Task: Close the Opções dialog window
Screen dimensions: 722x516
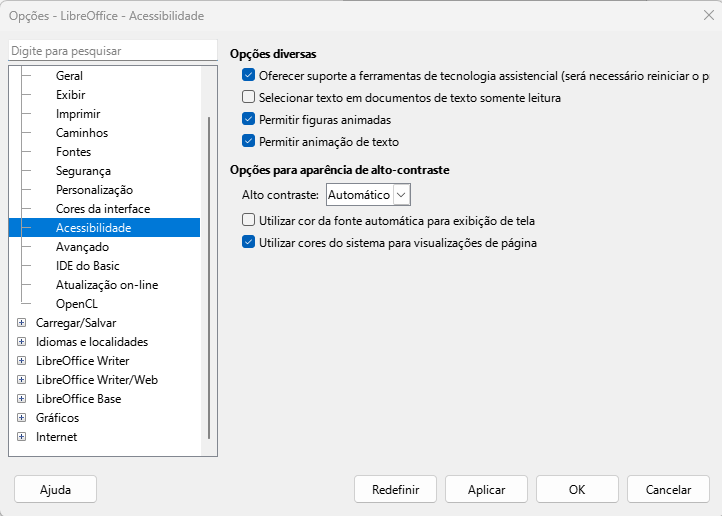Action: click(x=709, y=15)
